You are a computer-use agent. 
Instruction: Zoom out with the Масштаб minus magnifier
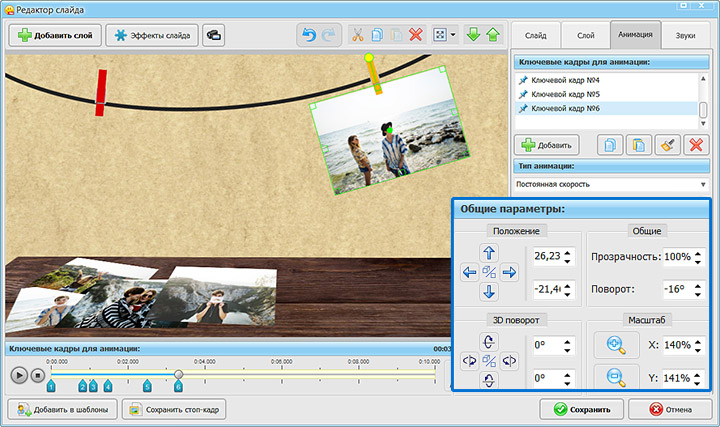(616, 377)
